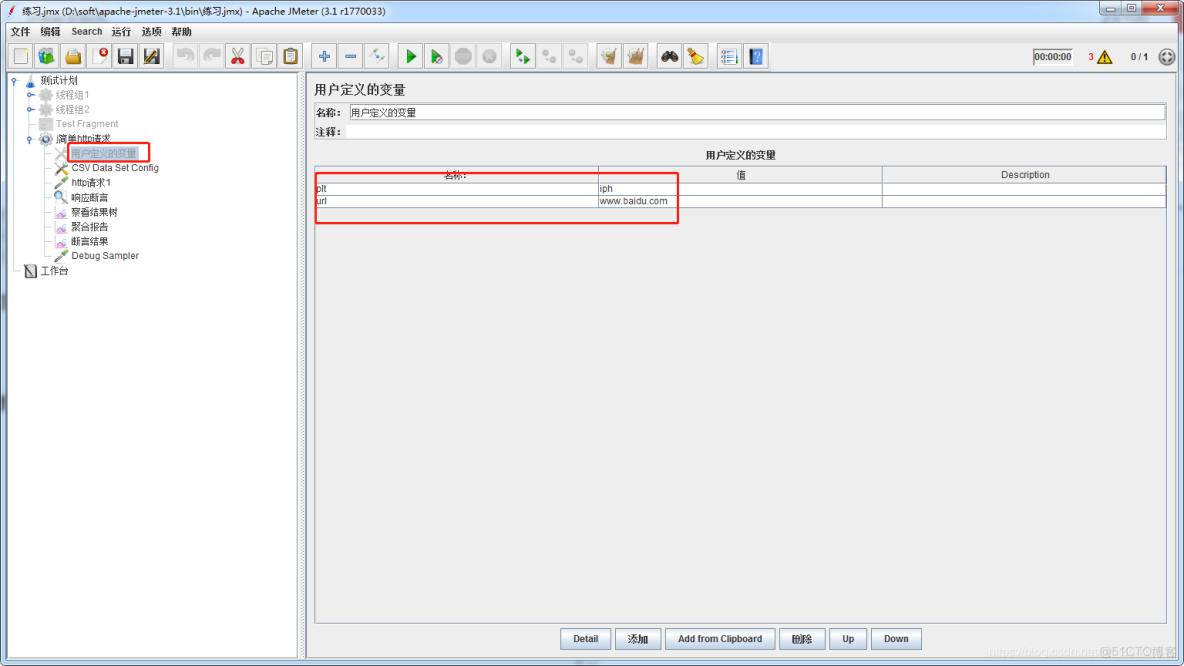
Task: Toggle the error log via warning triangle
Action: click(x=1103, y=56)
